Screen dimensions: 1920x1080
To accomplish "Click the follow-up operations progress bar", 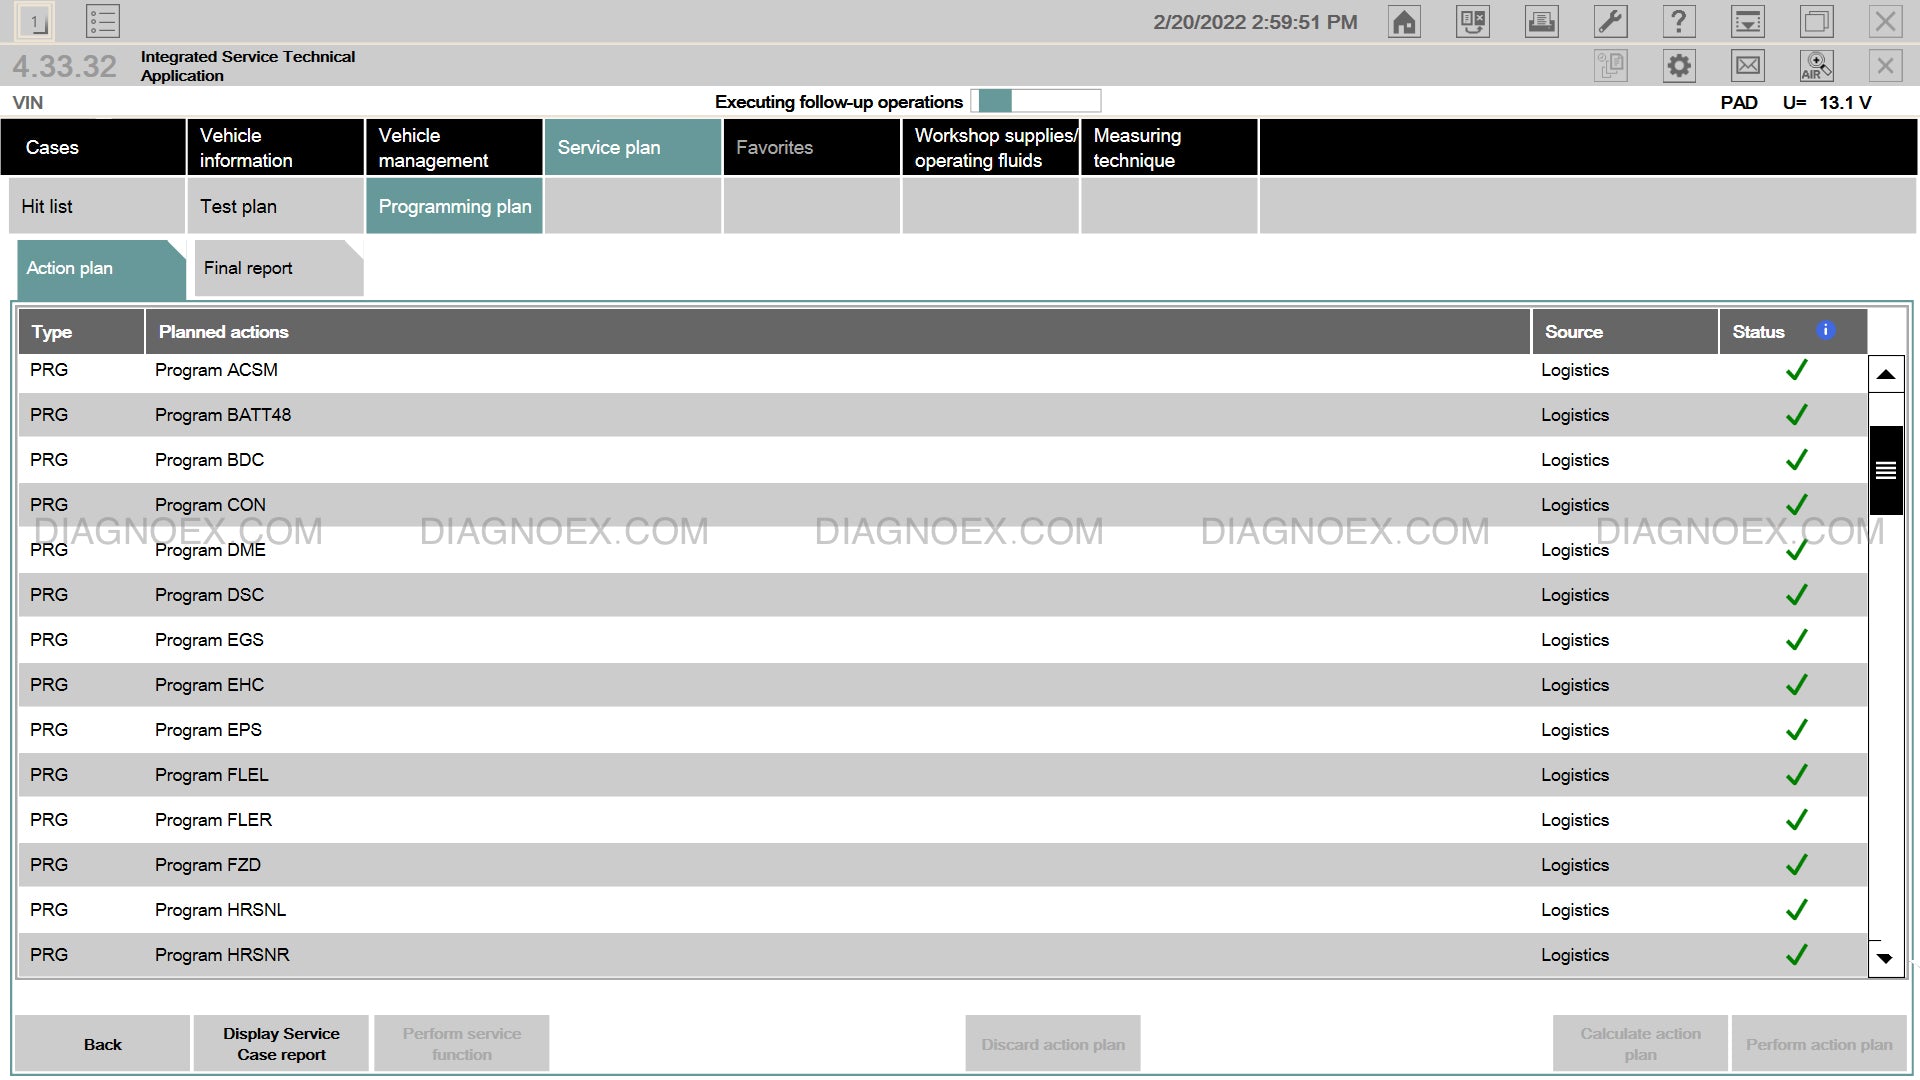I will click(x=1036, y=101).
